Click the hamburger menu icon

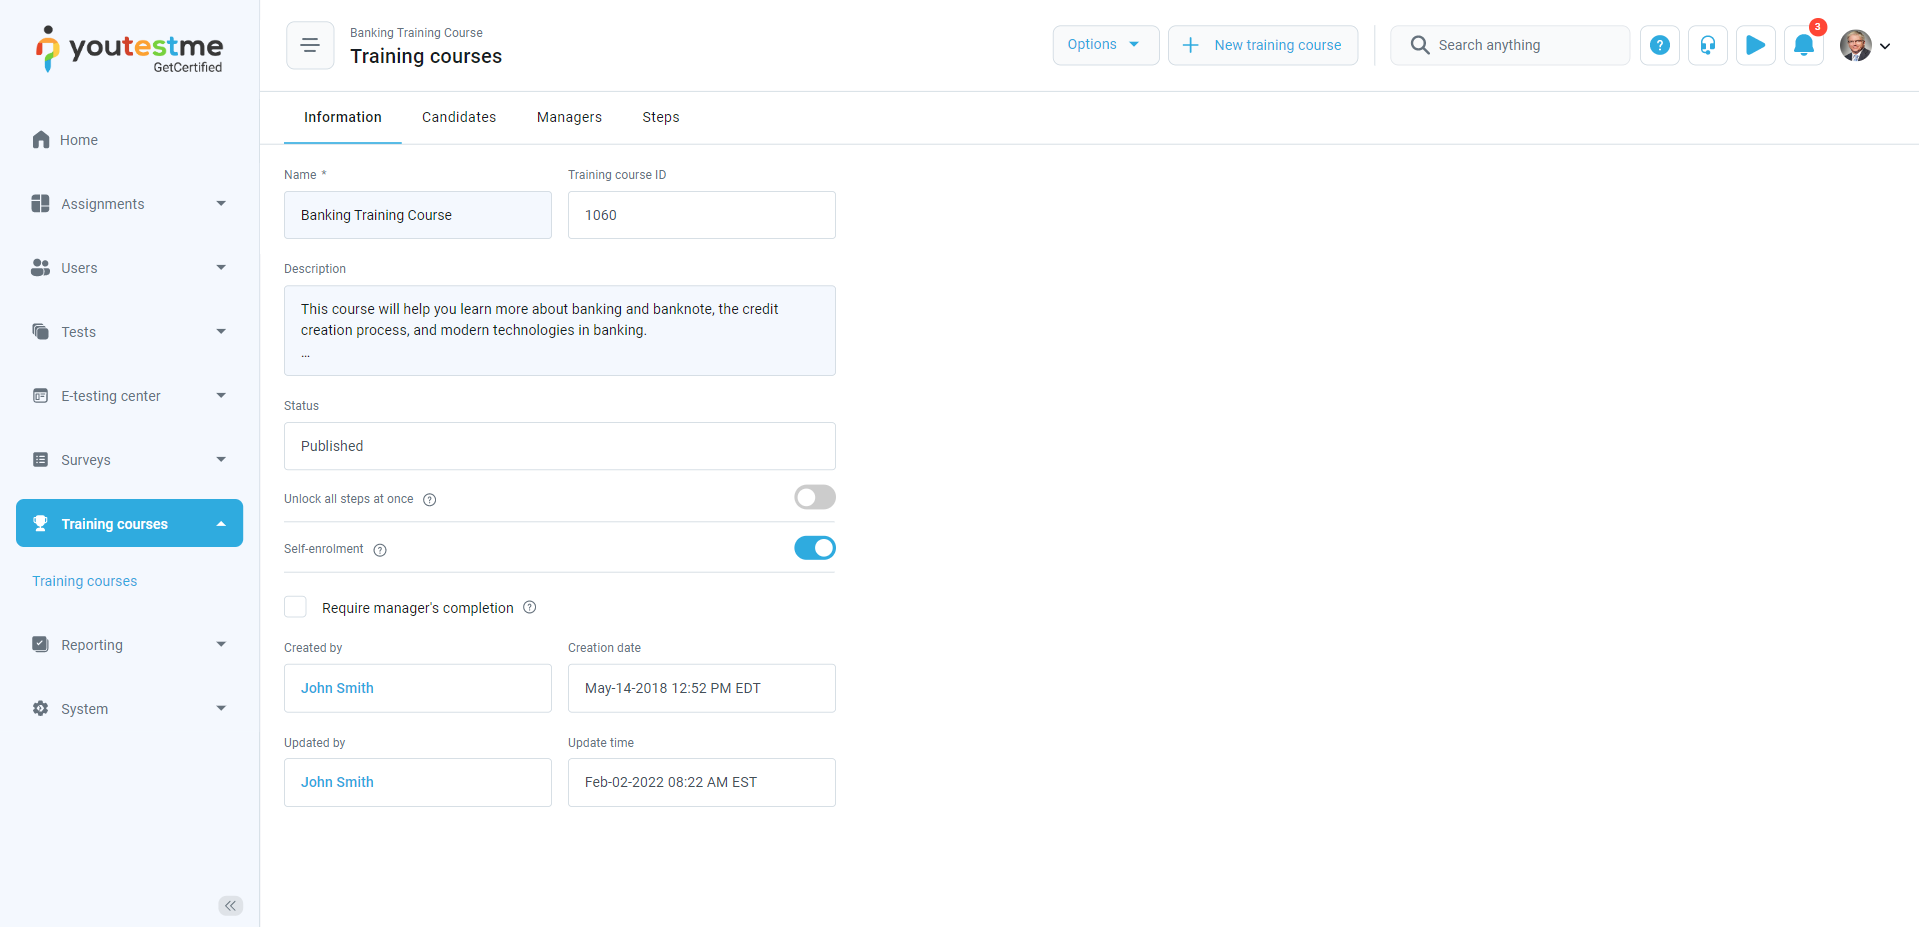[x=310, y=45]
